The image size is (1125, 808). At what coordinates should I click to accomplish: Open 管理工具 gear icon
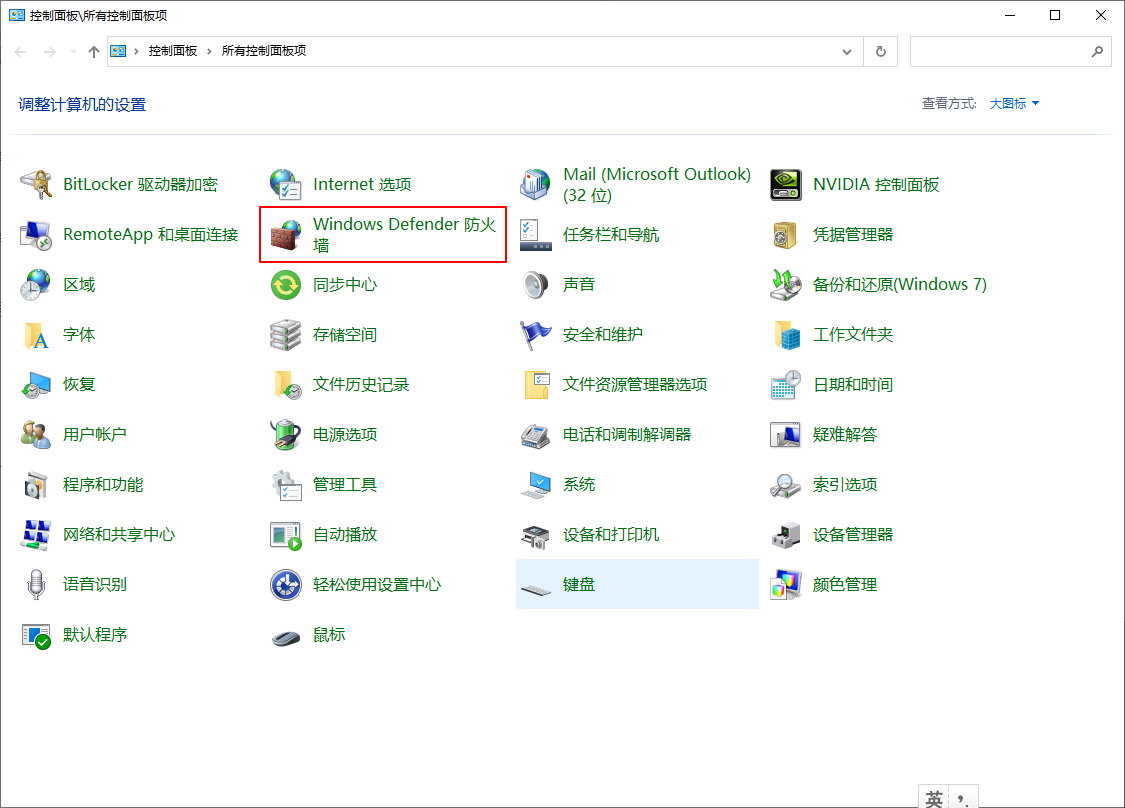[286, 485]
